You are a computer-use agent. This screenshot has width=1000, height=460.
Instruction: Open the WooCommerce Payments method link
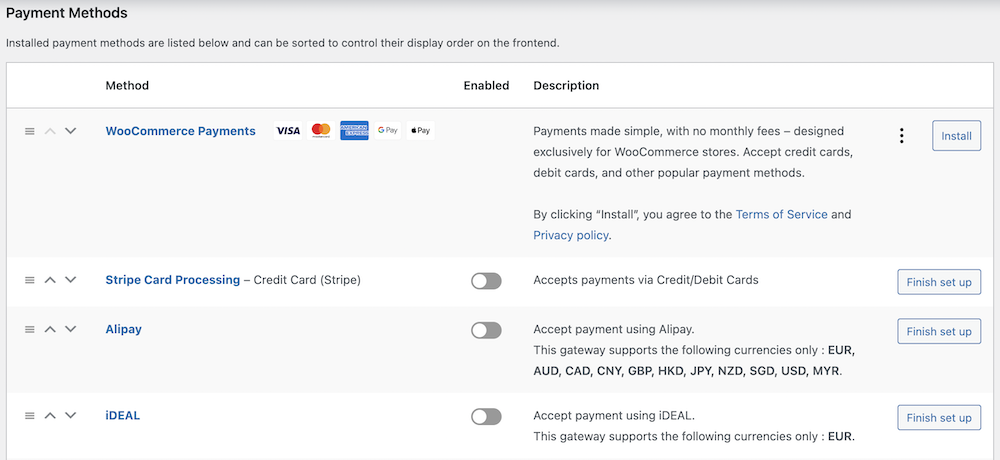[x=180, y=131]
